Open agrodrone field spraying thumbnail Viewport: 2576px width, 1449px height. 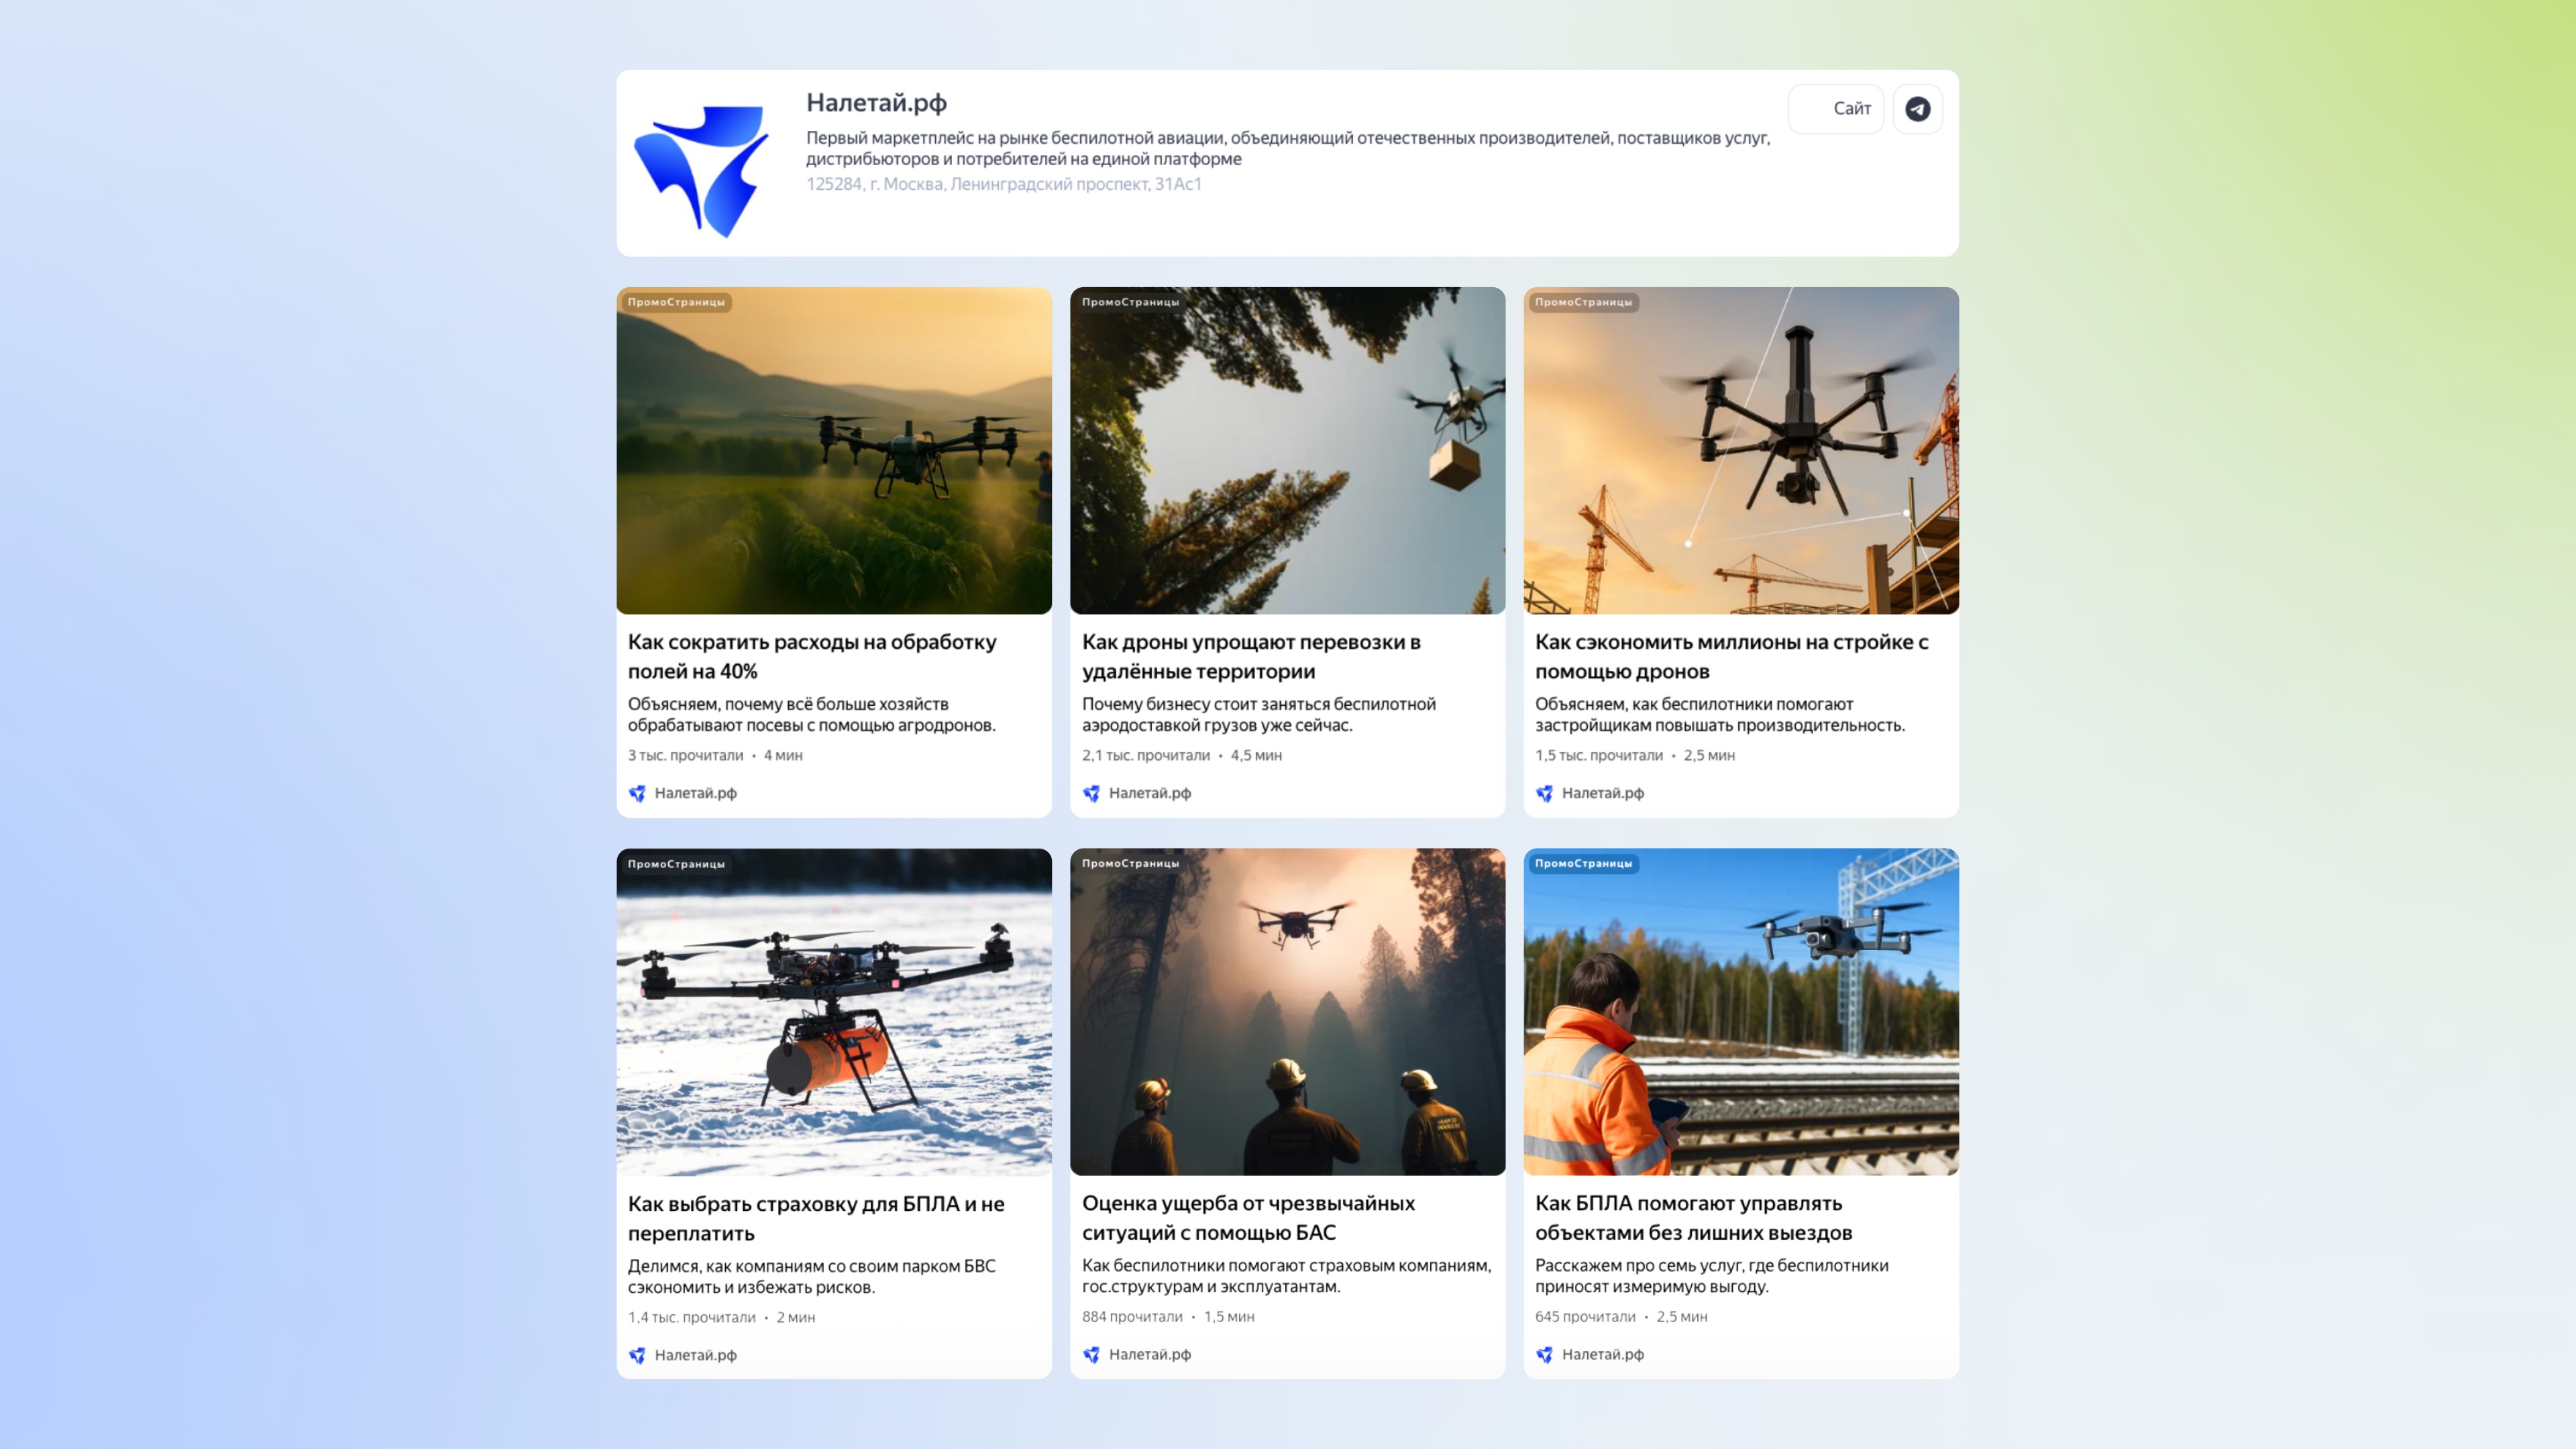coord(834,450)
